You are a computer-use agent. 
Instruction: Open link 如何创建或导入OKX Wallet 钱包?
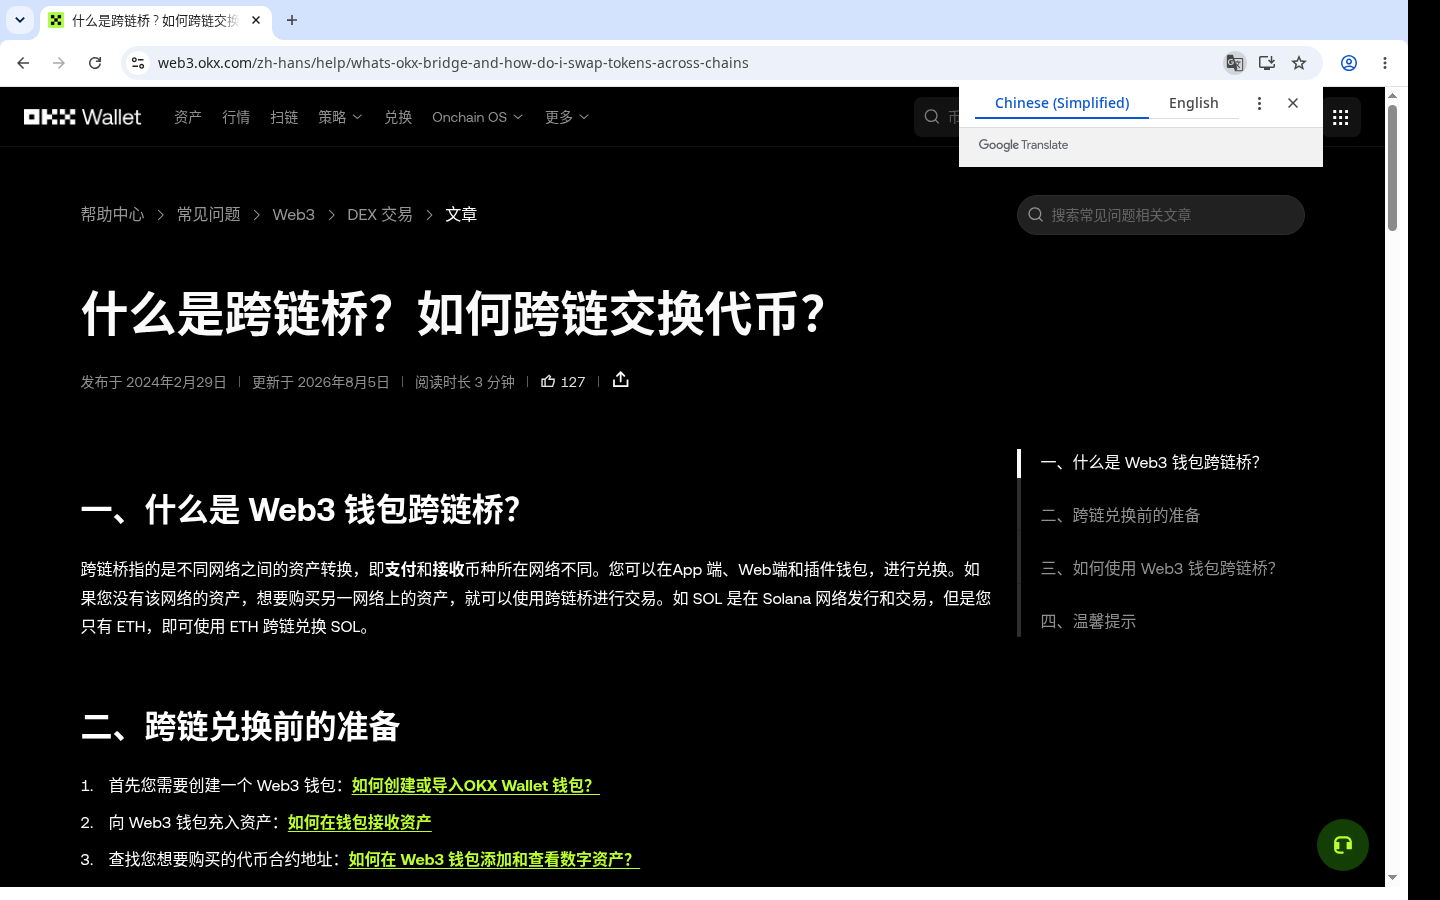[476, 786]
